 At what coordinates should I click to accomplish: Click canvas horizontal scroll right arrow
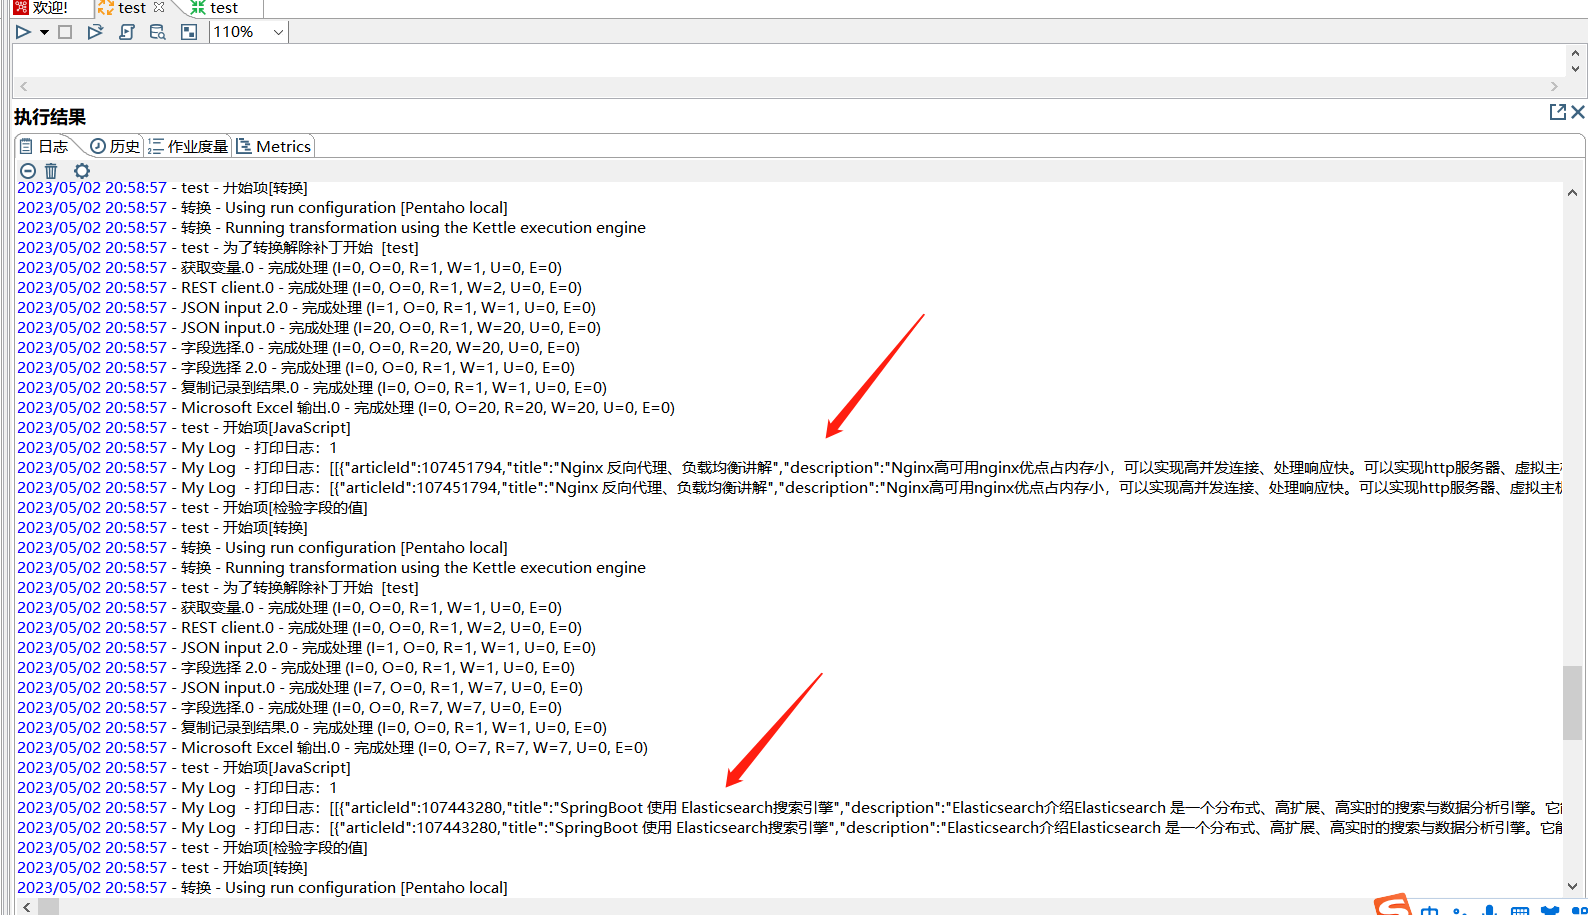(1554, 87)
